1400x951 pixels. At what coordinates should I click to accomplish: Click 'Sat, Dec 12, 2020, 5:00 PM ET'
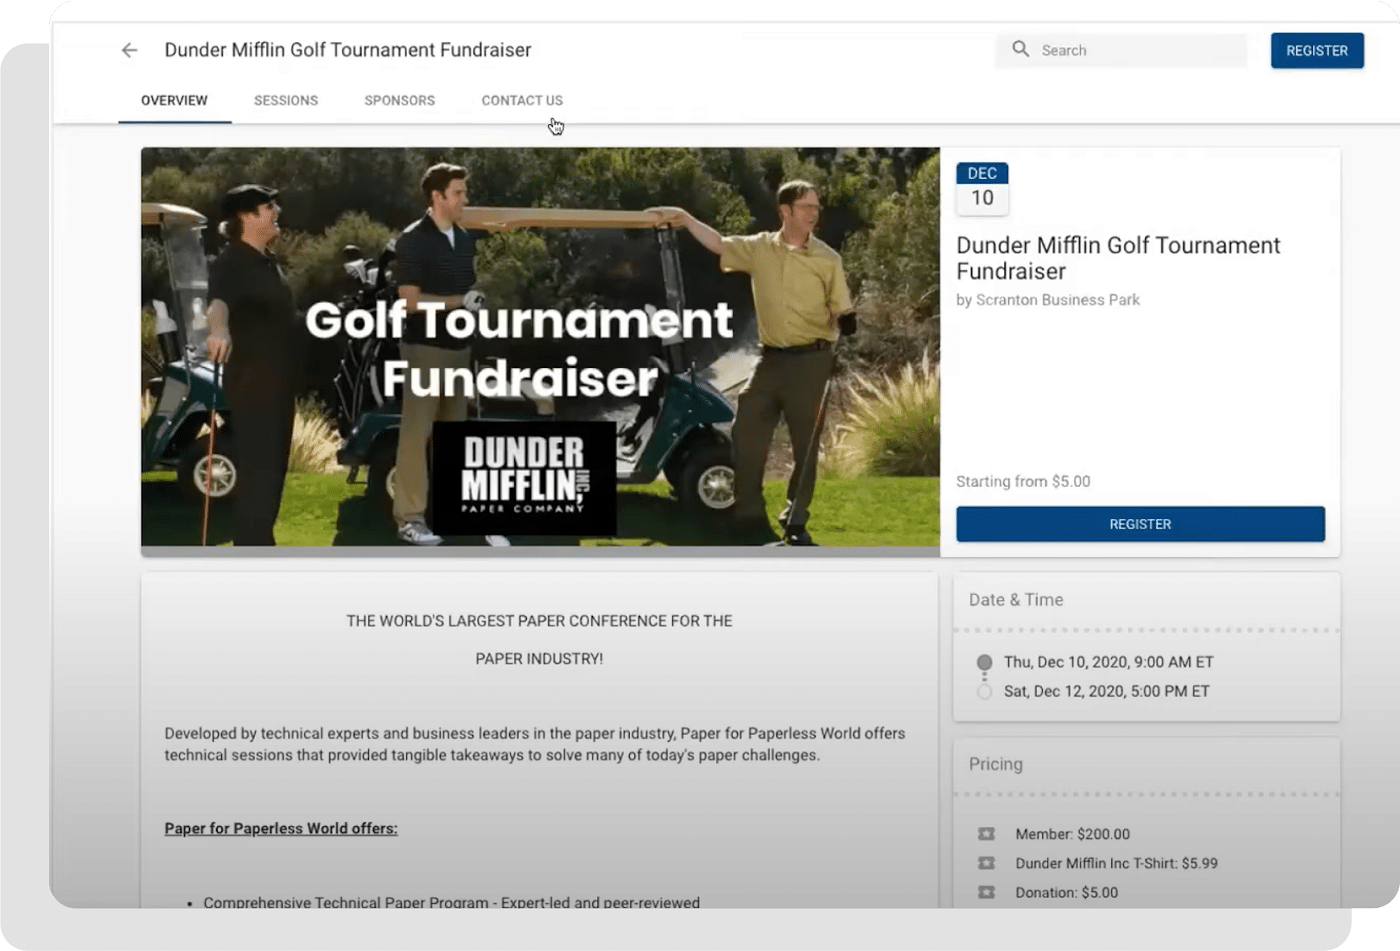click(1106, 691)
